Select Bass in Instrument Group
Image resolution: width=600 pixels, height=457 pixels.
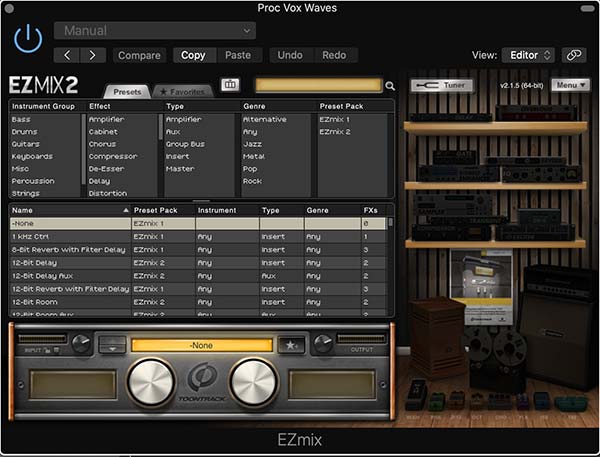(x=21, y=119)
